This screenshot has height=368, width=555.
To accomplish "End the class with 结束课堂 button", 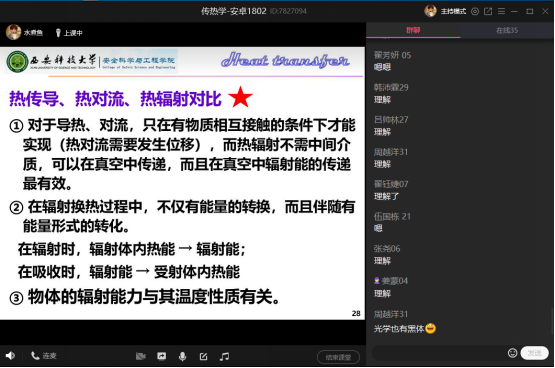I will pos(338,357).
